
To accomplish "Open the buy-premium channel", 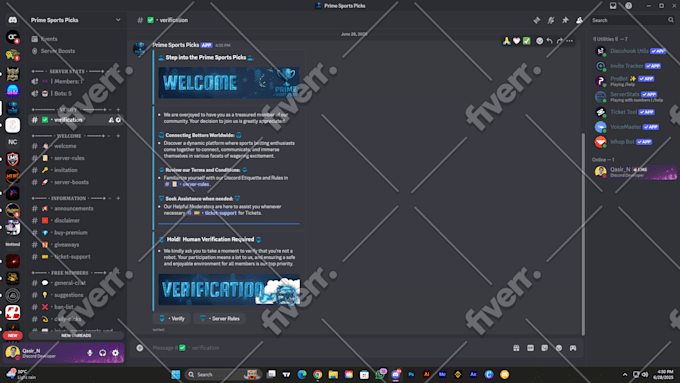I will pyautogui.click(x=76, y=233).
